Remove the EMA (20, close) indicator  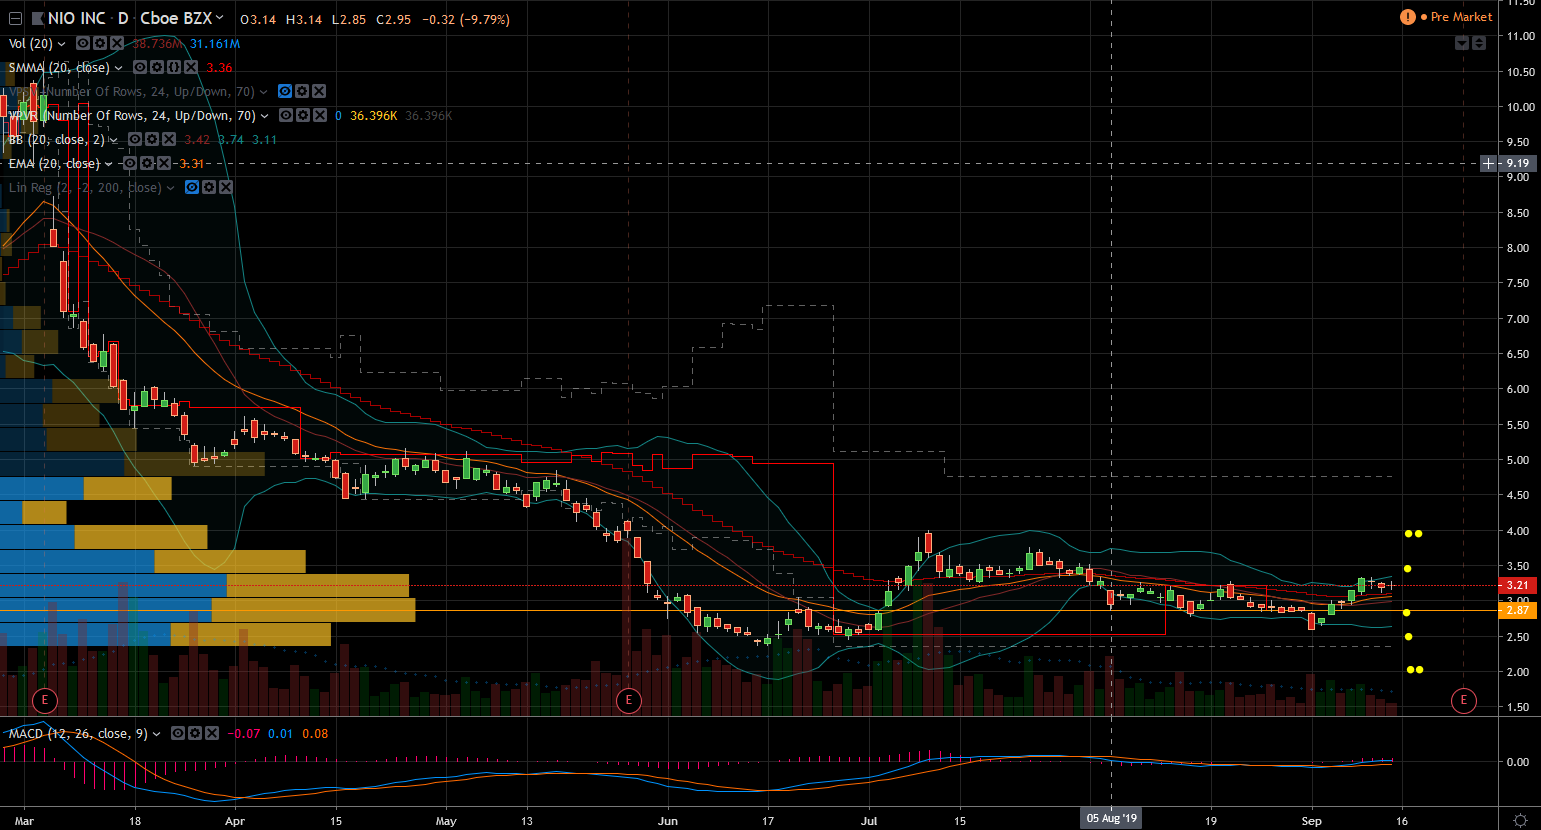click(164, 164)
